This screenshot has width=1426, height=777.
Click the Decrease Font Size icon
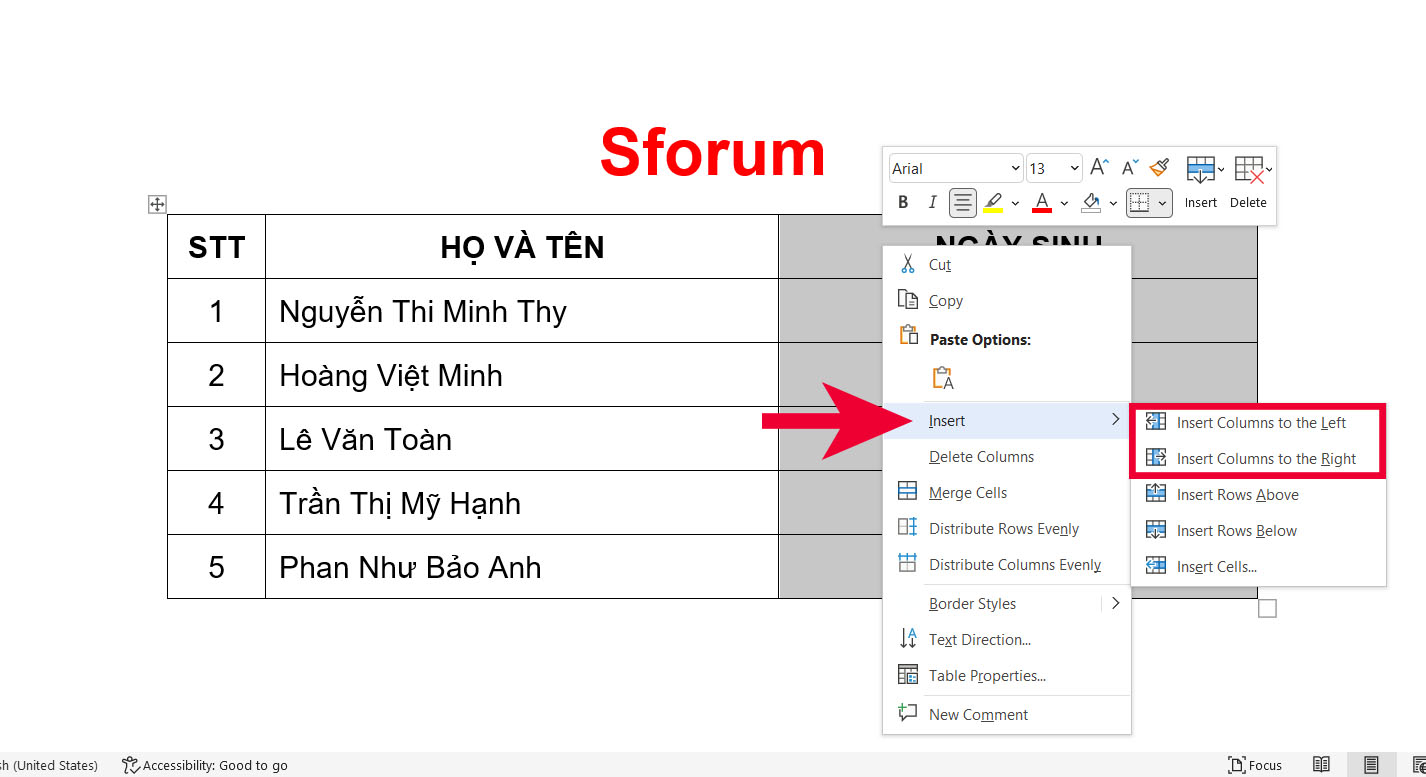(1130, 168)
